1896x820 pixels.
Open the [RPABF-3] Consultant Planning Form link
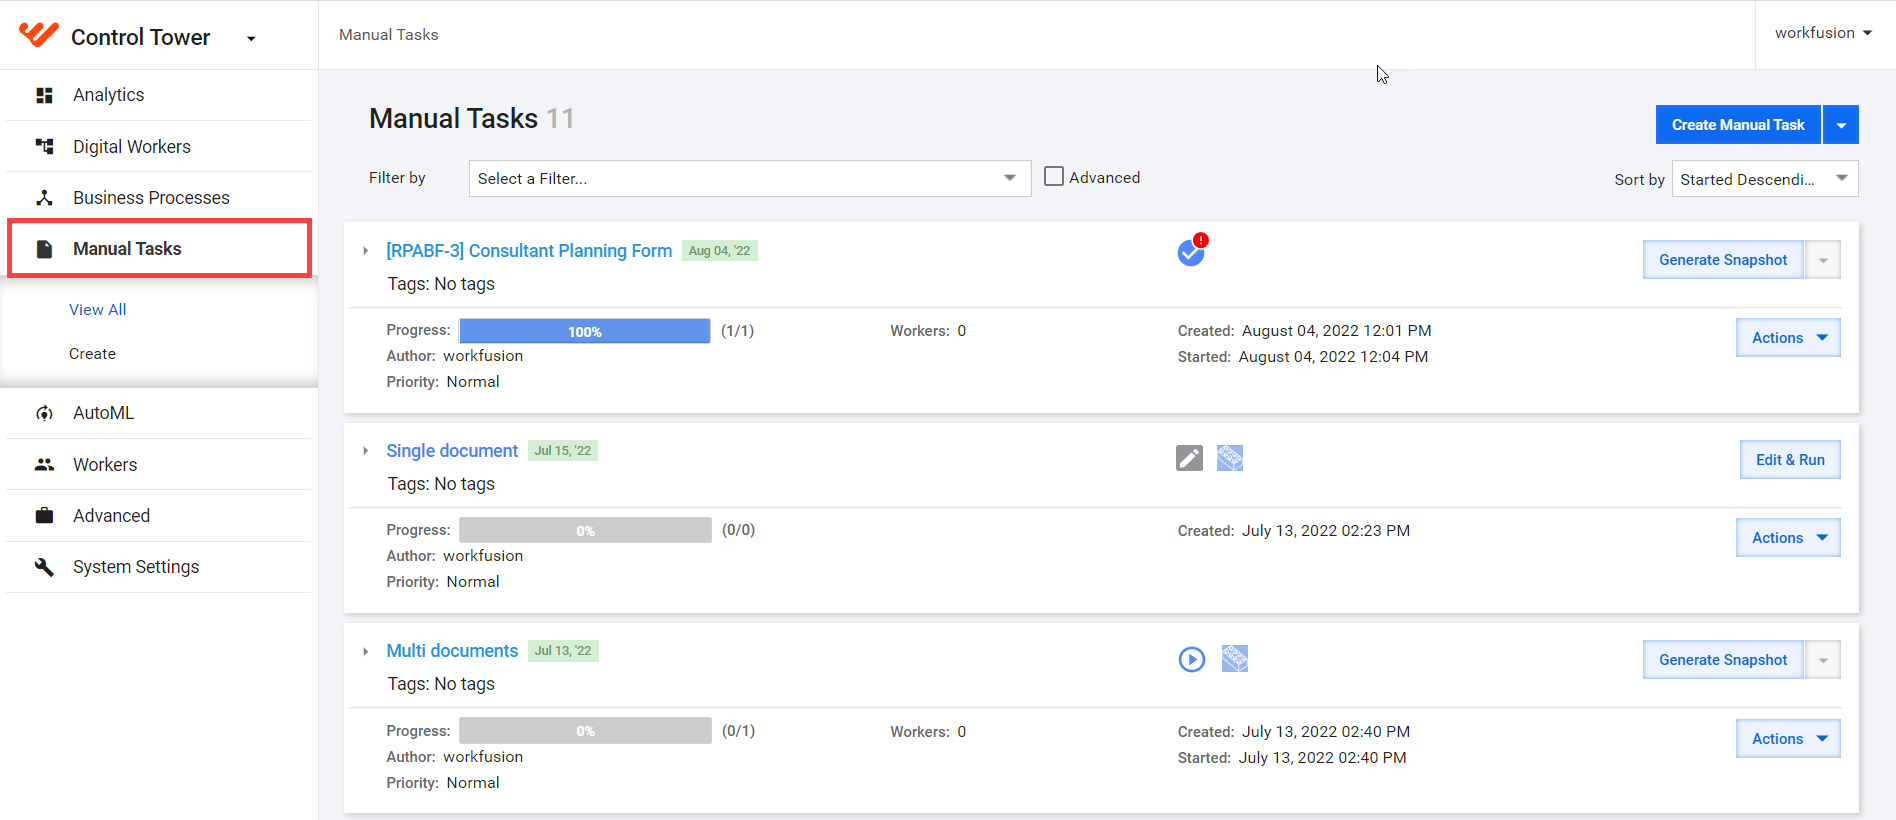(529, 251)
